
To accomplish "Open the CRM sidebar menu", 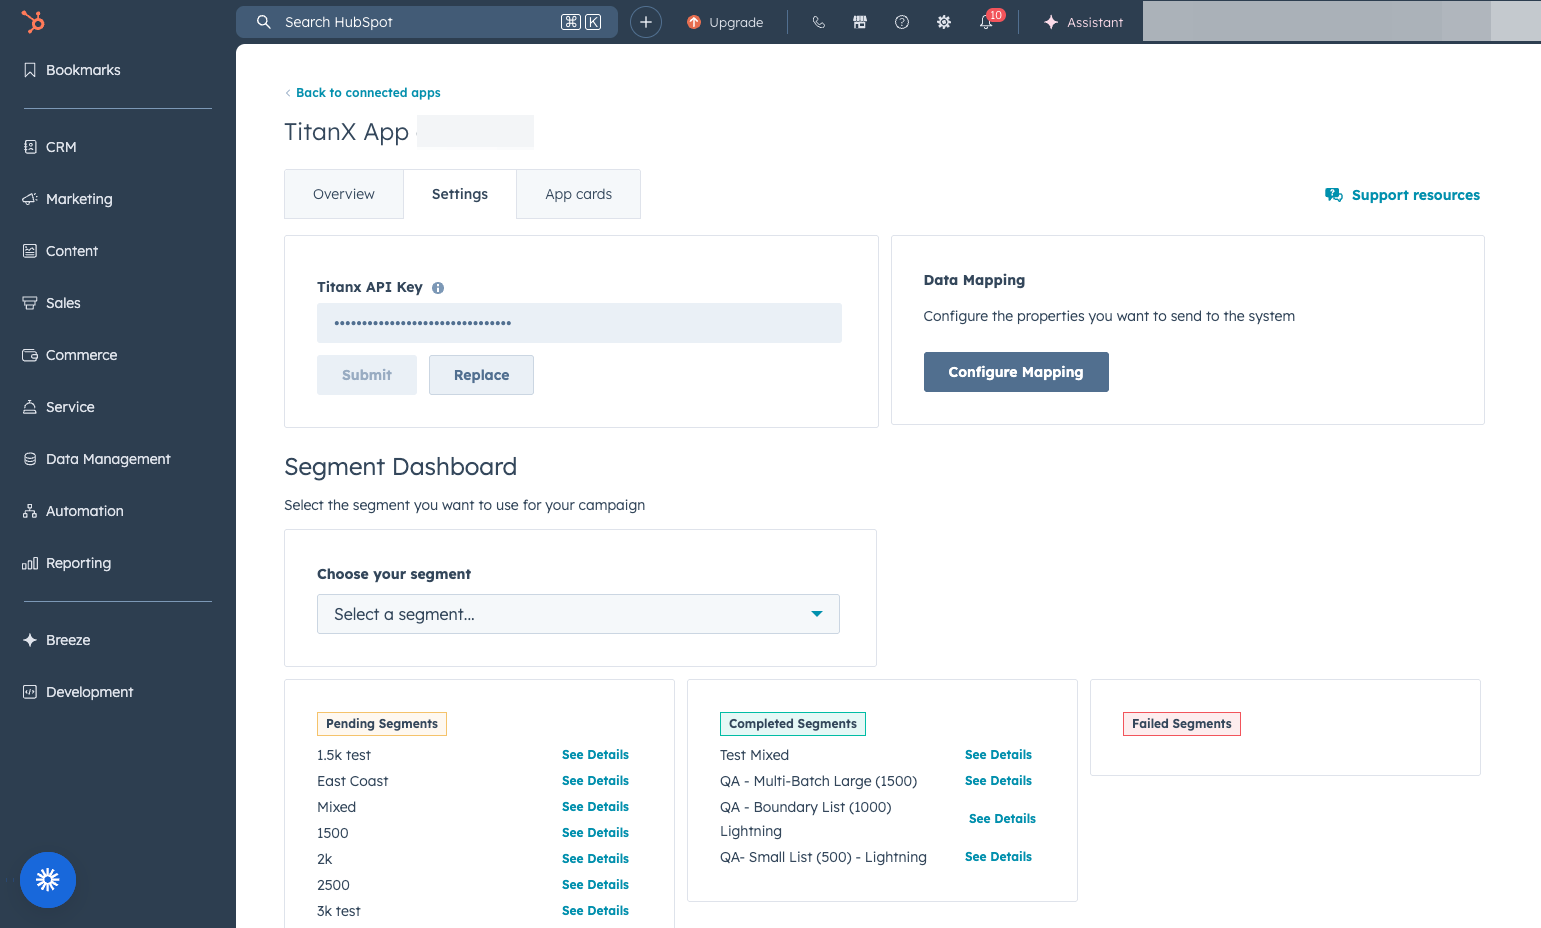I will pos(50,147).
